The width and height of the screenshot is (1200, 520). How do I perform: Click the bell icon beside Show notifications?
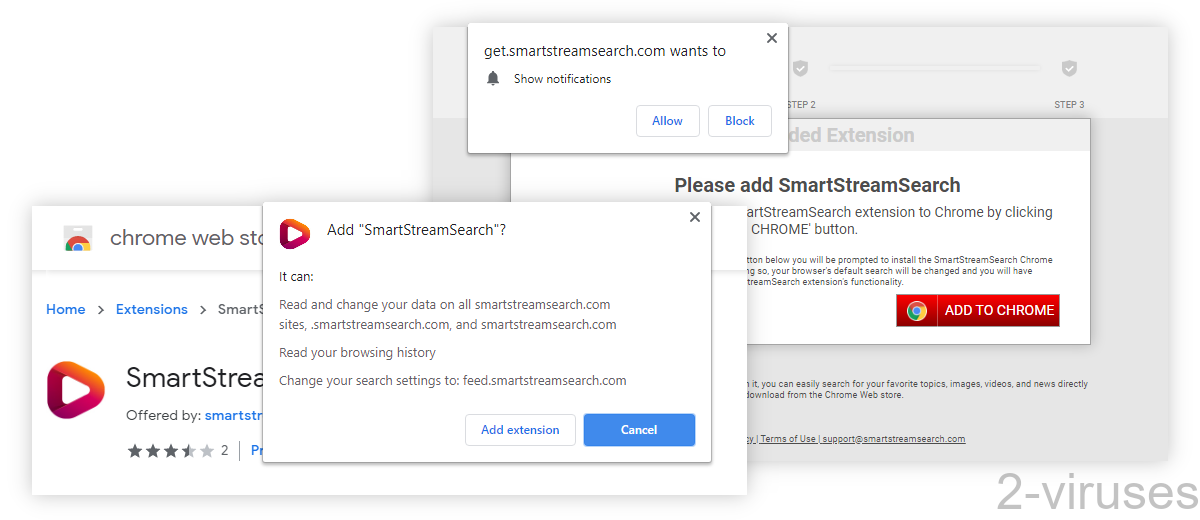[x=492, y=78]
